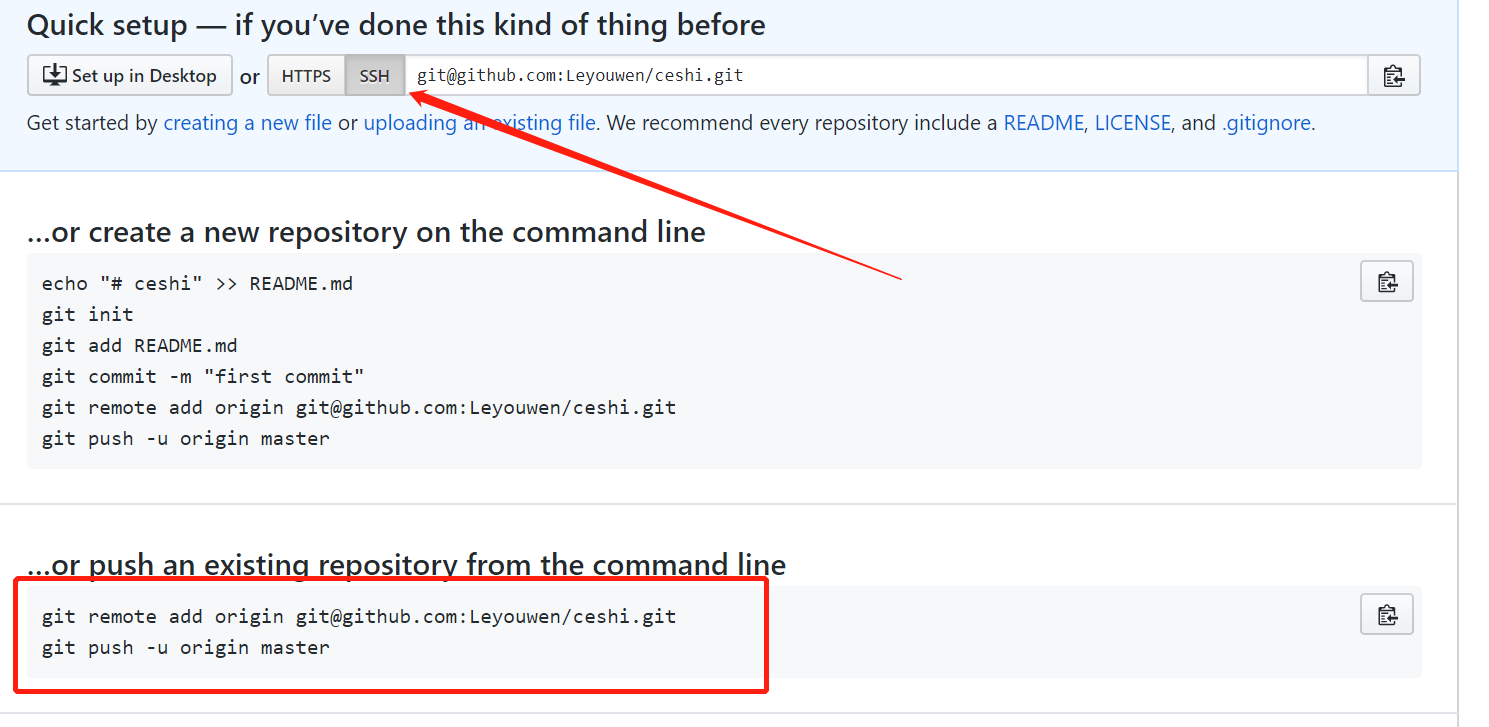1489x727 pixels.
Task: Click the Set up in Desktop button
Action: tap(130, 76)
